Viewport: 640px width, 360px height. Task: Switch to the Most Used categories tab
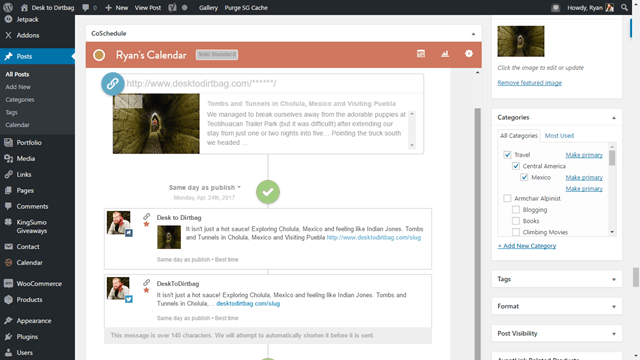[x=559, y=136]
